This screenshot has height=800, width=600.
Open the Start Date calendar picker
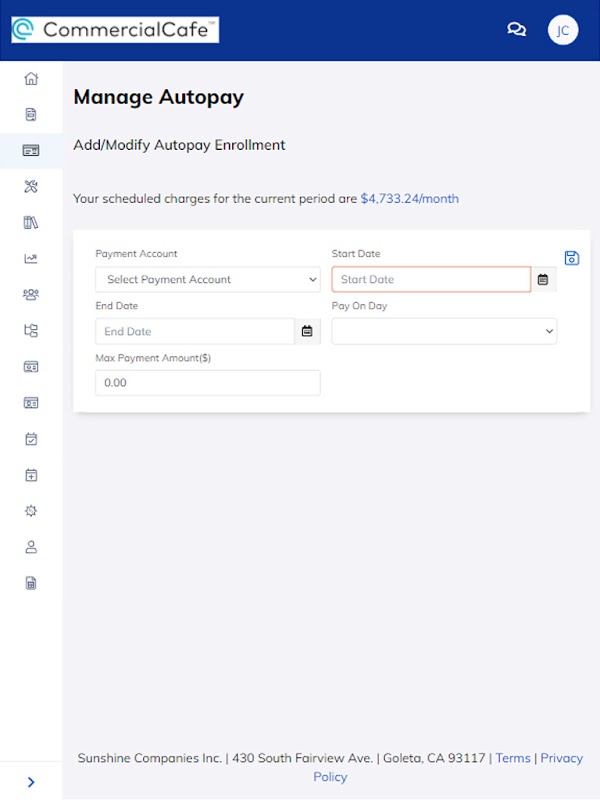click(x=543, y=280)
